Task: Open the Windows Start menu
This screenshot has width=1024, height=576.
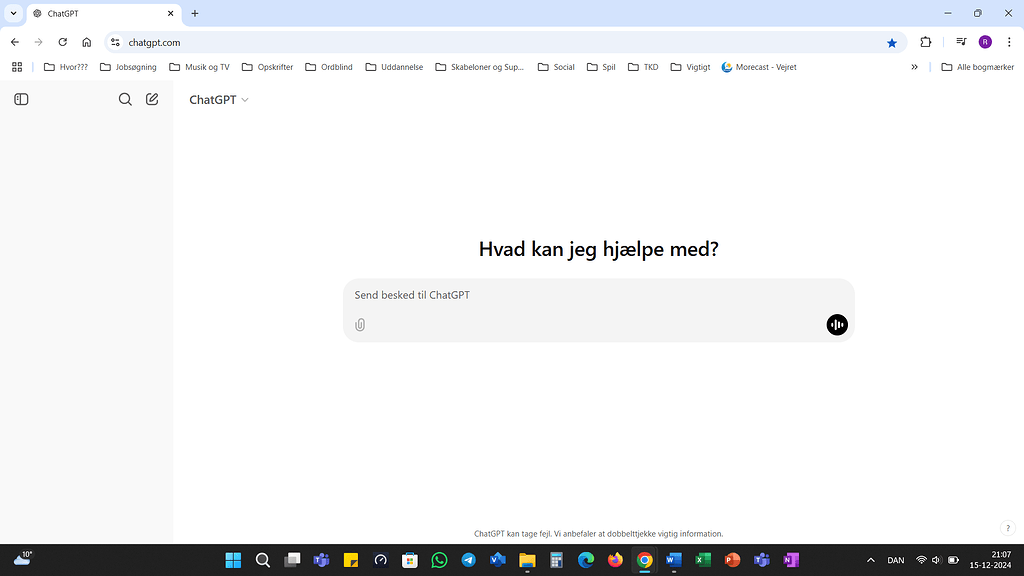Action: click(233, 560)
